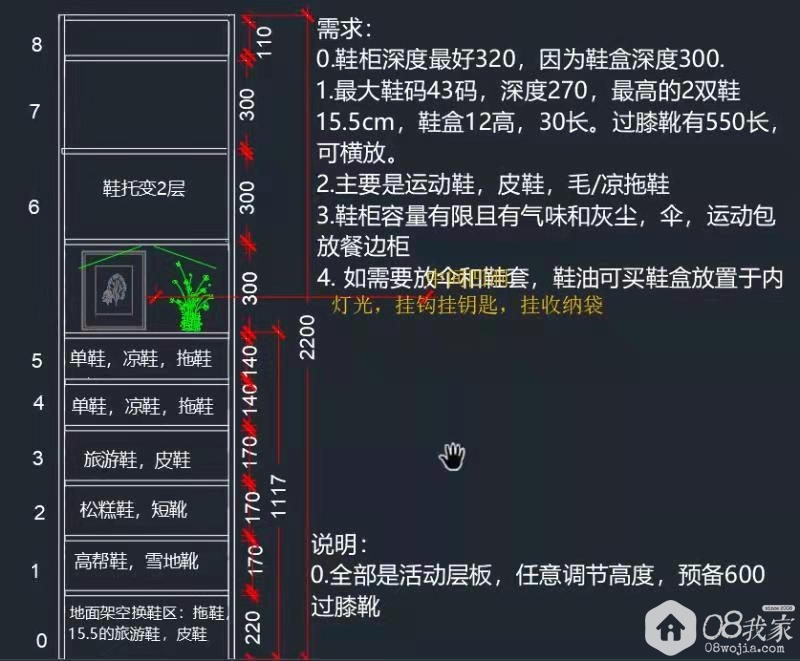This screenshot has width=800, height=661.
Task: Click the 说明: heading text
Action: pos(339,544)
